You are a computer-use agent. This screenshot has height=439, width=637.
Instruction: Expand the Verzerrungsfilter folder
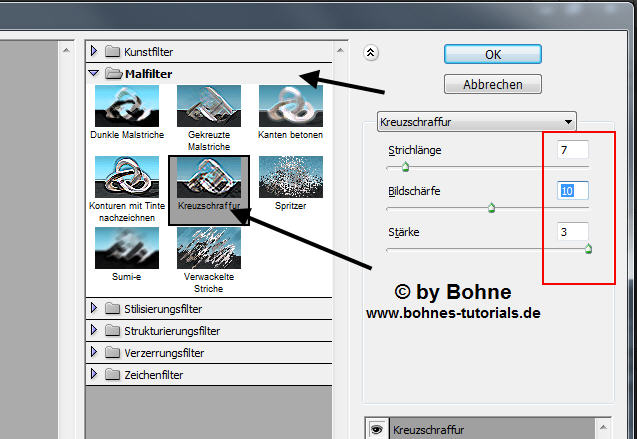95,353
